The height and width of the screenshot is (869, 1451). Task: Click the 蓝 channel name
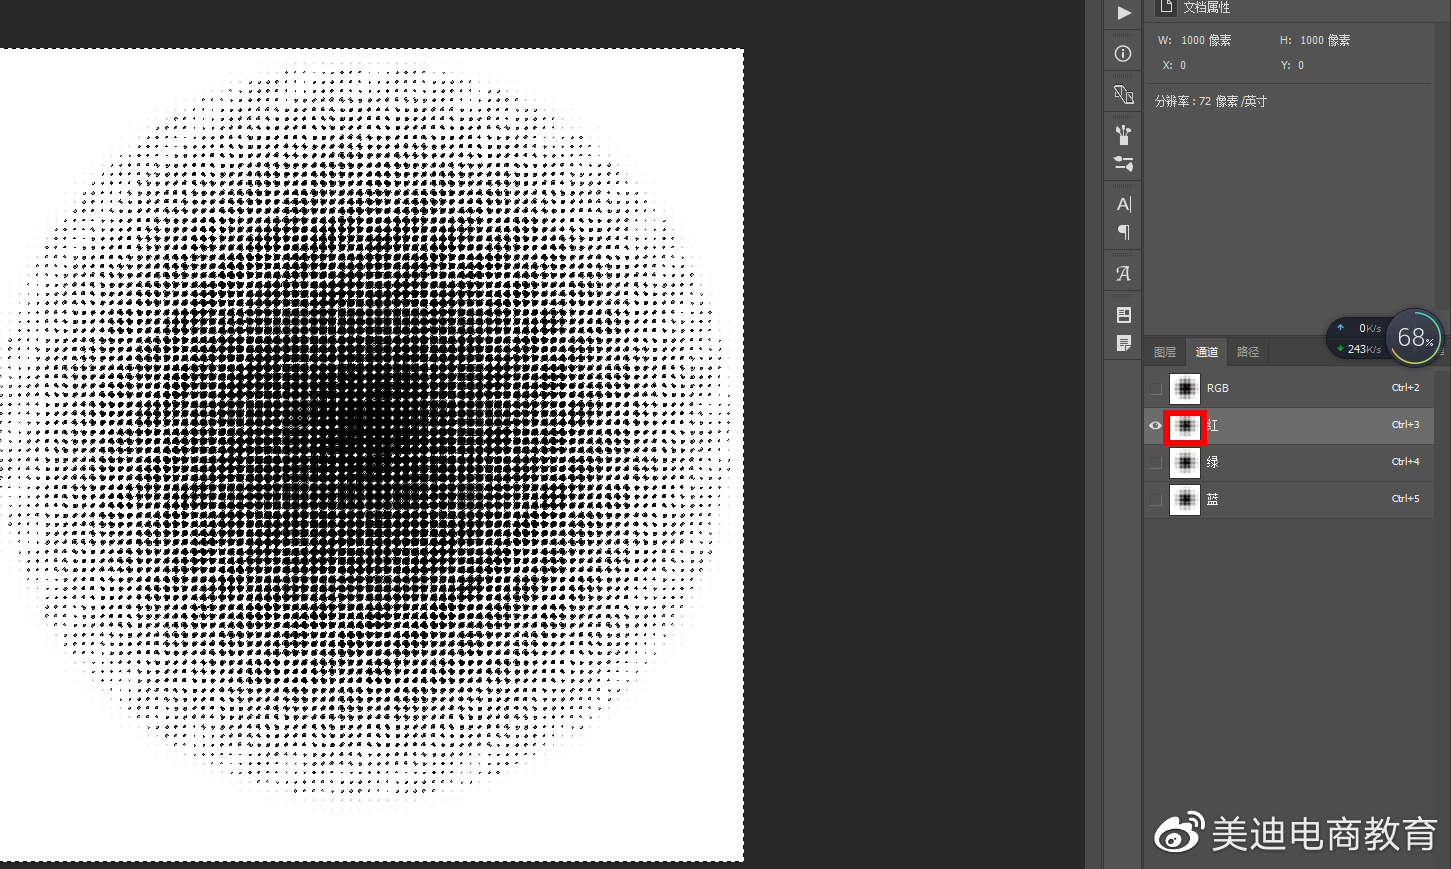coord(1212,499)
